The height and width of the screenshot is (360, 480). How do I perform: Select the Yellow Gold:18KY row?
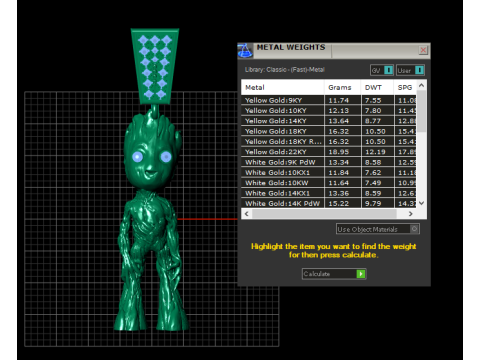pyautogui.click(x=328, y=131)
